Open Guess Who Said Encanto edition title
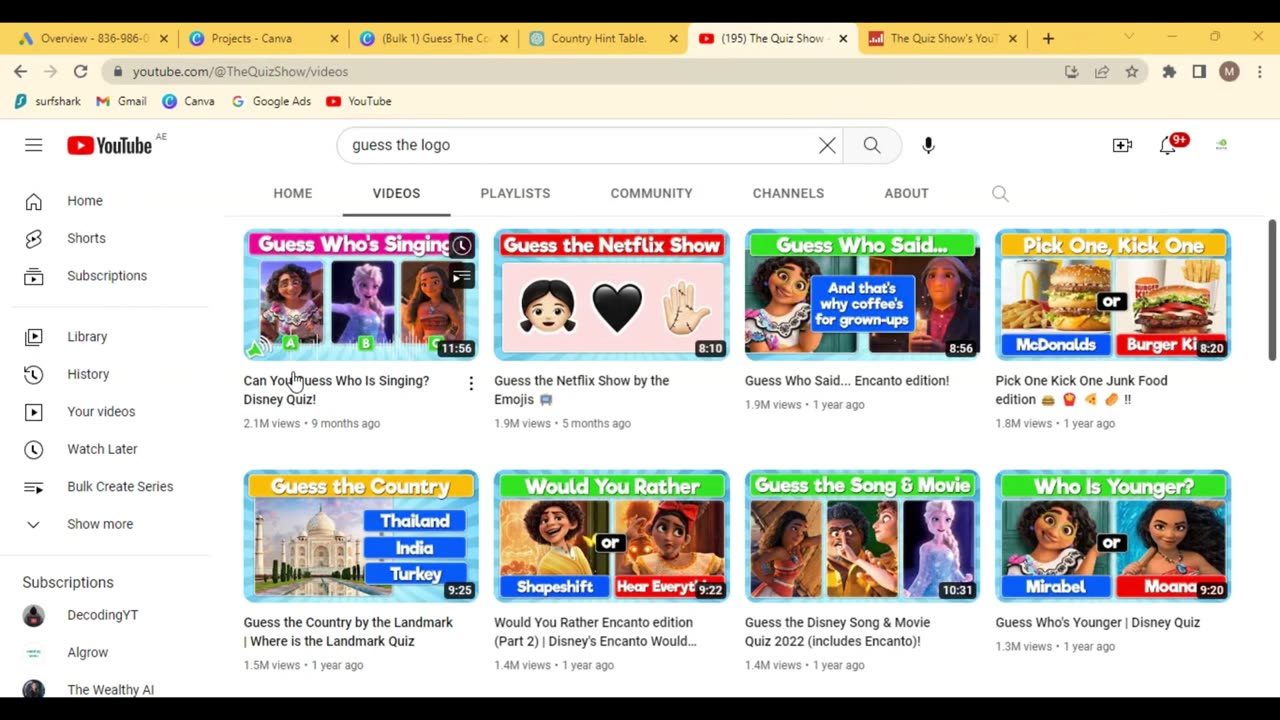 [847, 381]
